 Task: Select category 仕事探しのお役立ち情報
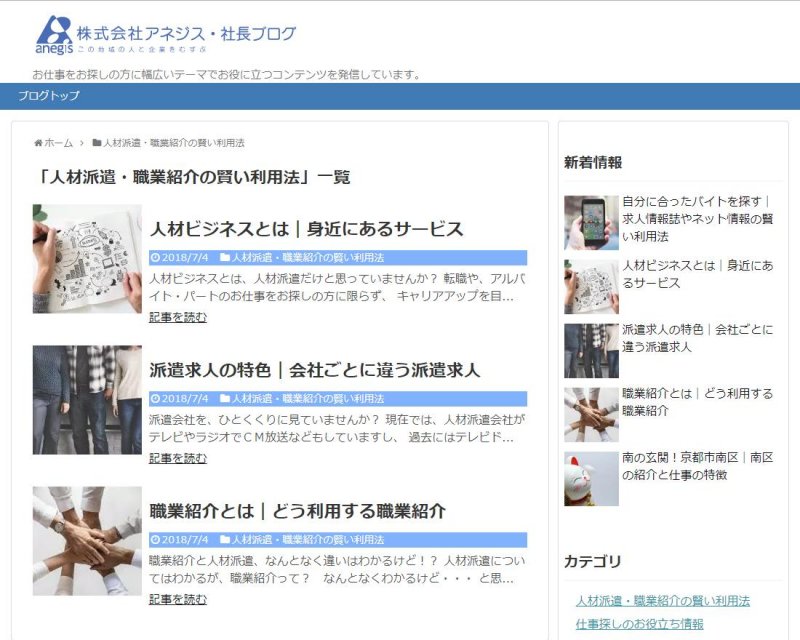tap(639, 624)
